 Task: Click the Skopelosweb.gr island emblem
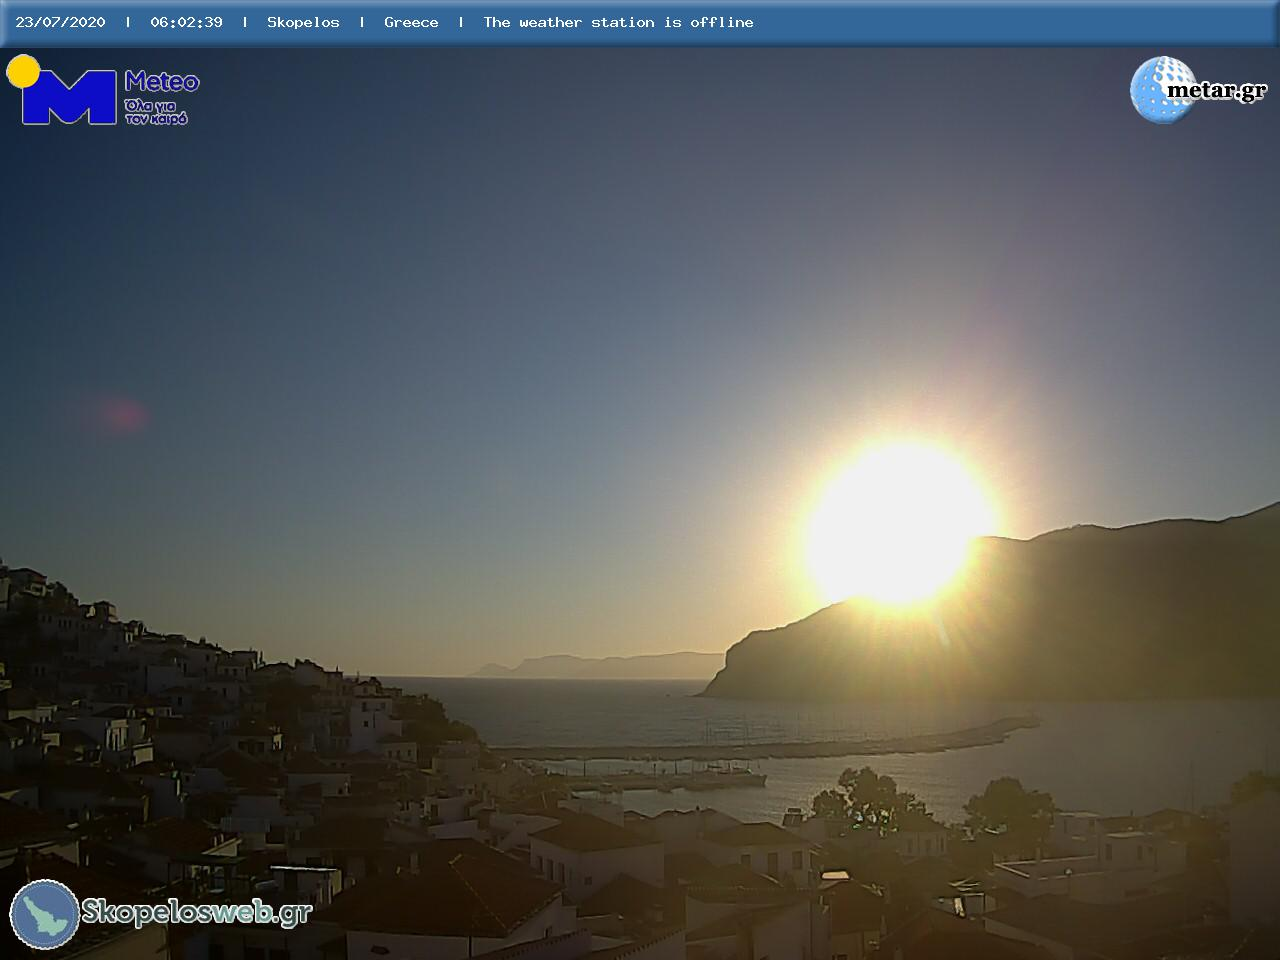click(x=45, y=914)
